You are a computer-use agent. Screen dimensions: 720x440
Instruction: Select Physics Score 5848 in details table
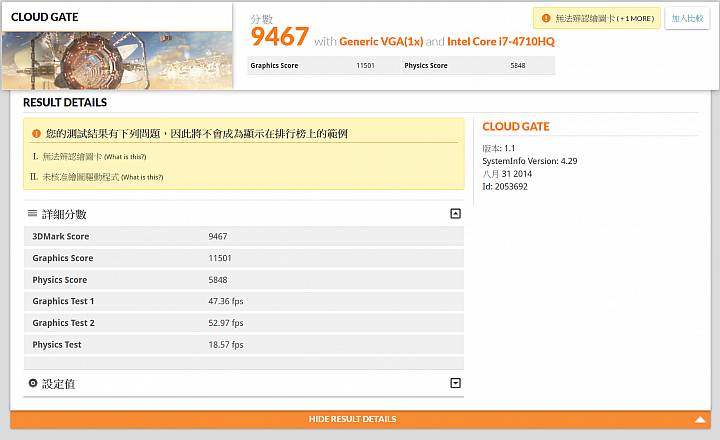coord(243,280)
